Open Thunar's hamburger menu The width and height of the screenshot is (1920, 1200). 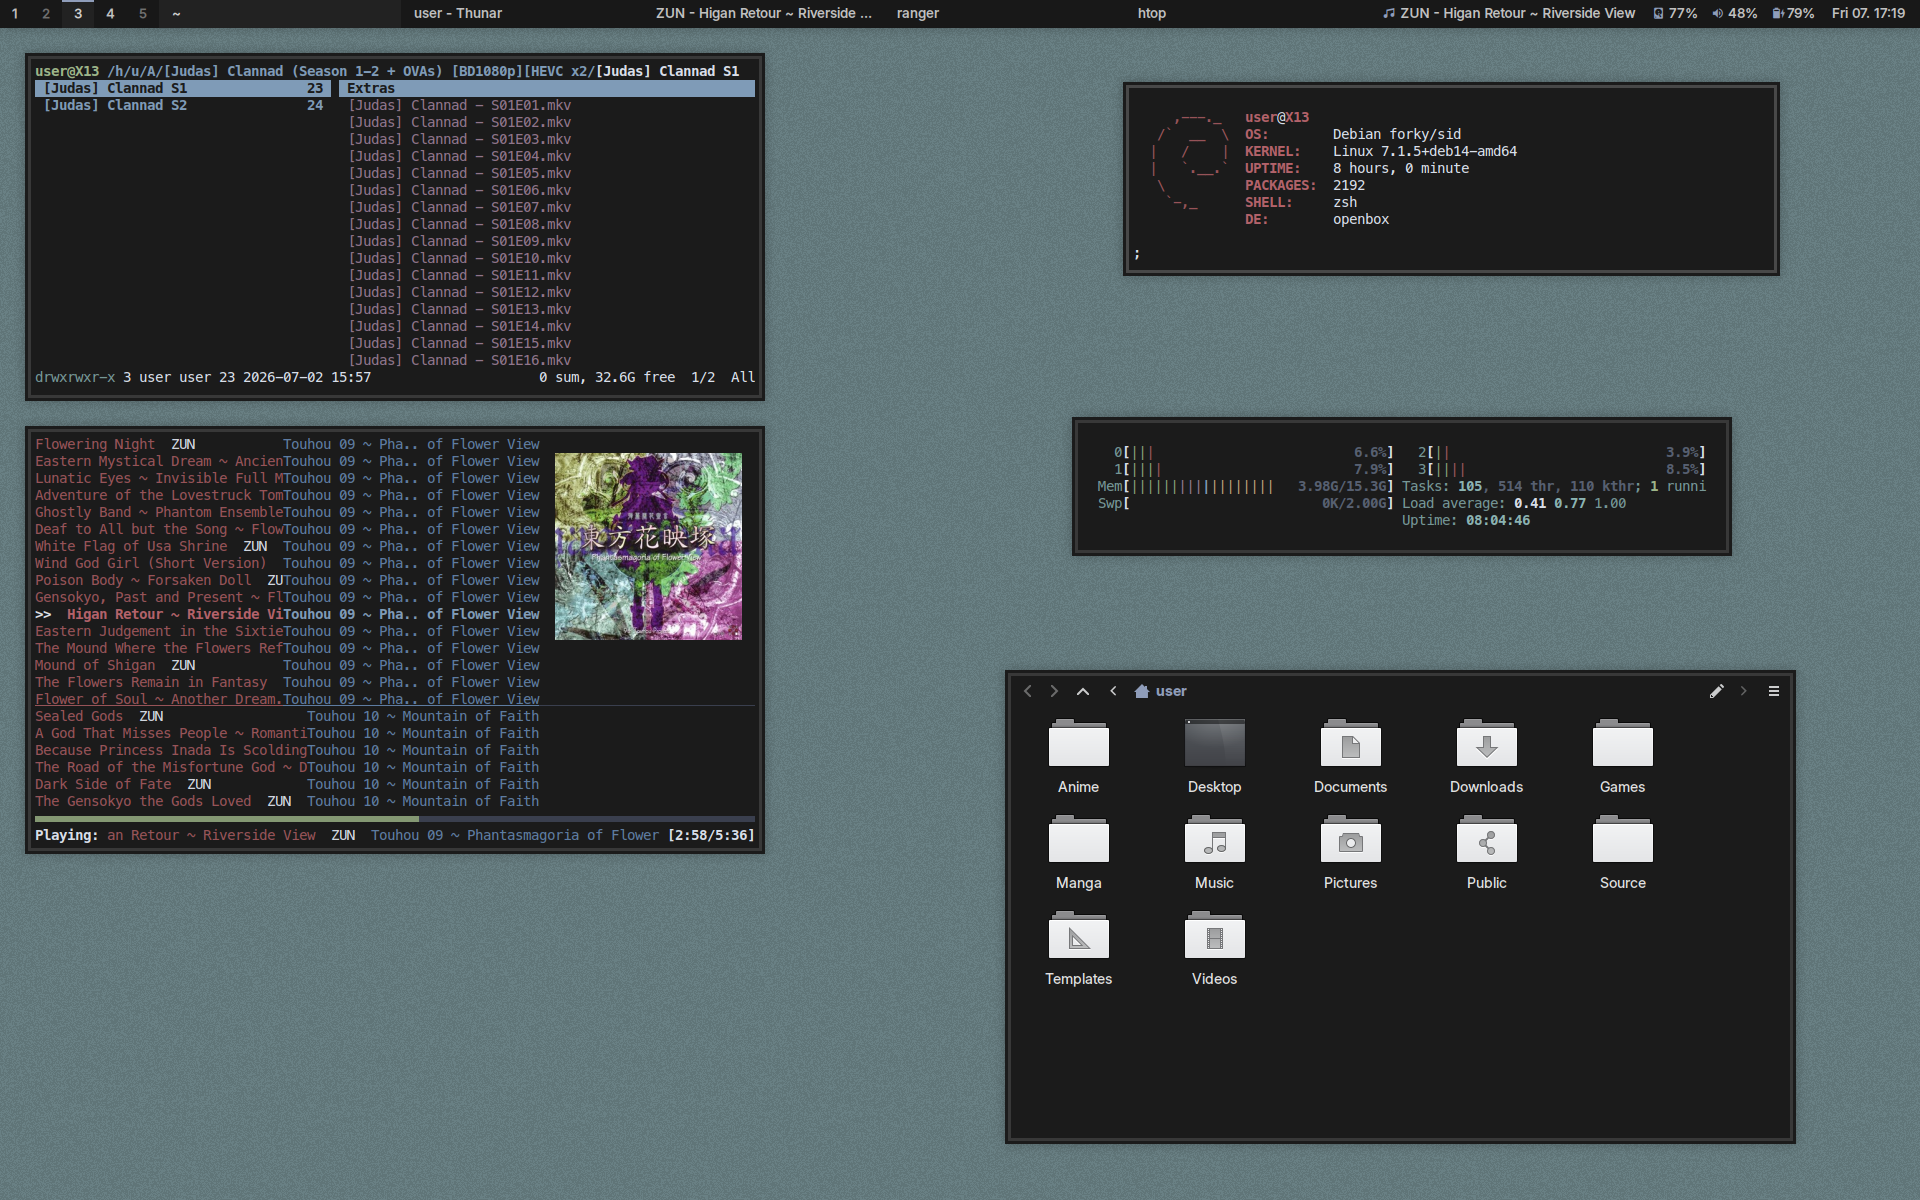click(x=1774, y=691)
